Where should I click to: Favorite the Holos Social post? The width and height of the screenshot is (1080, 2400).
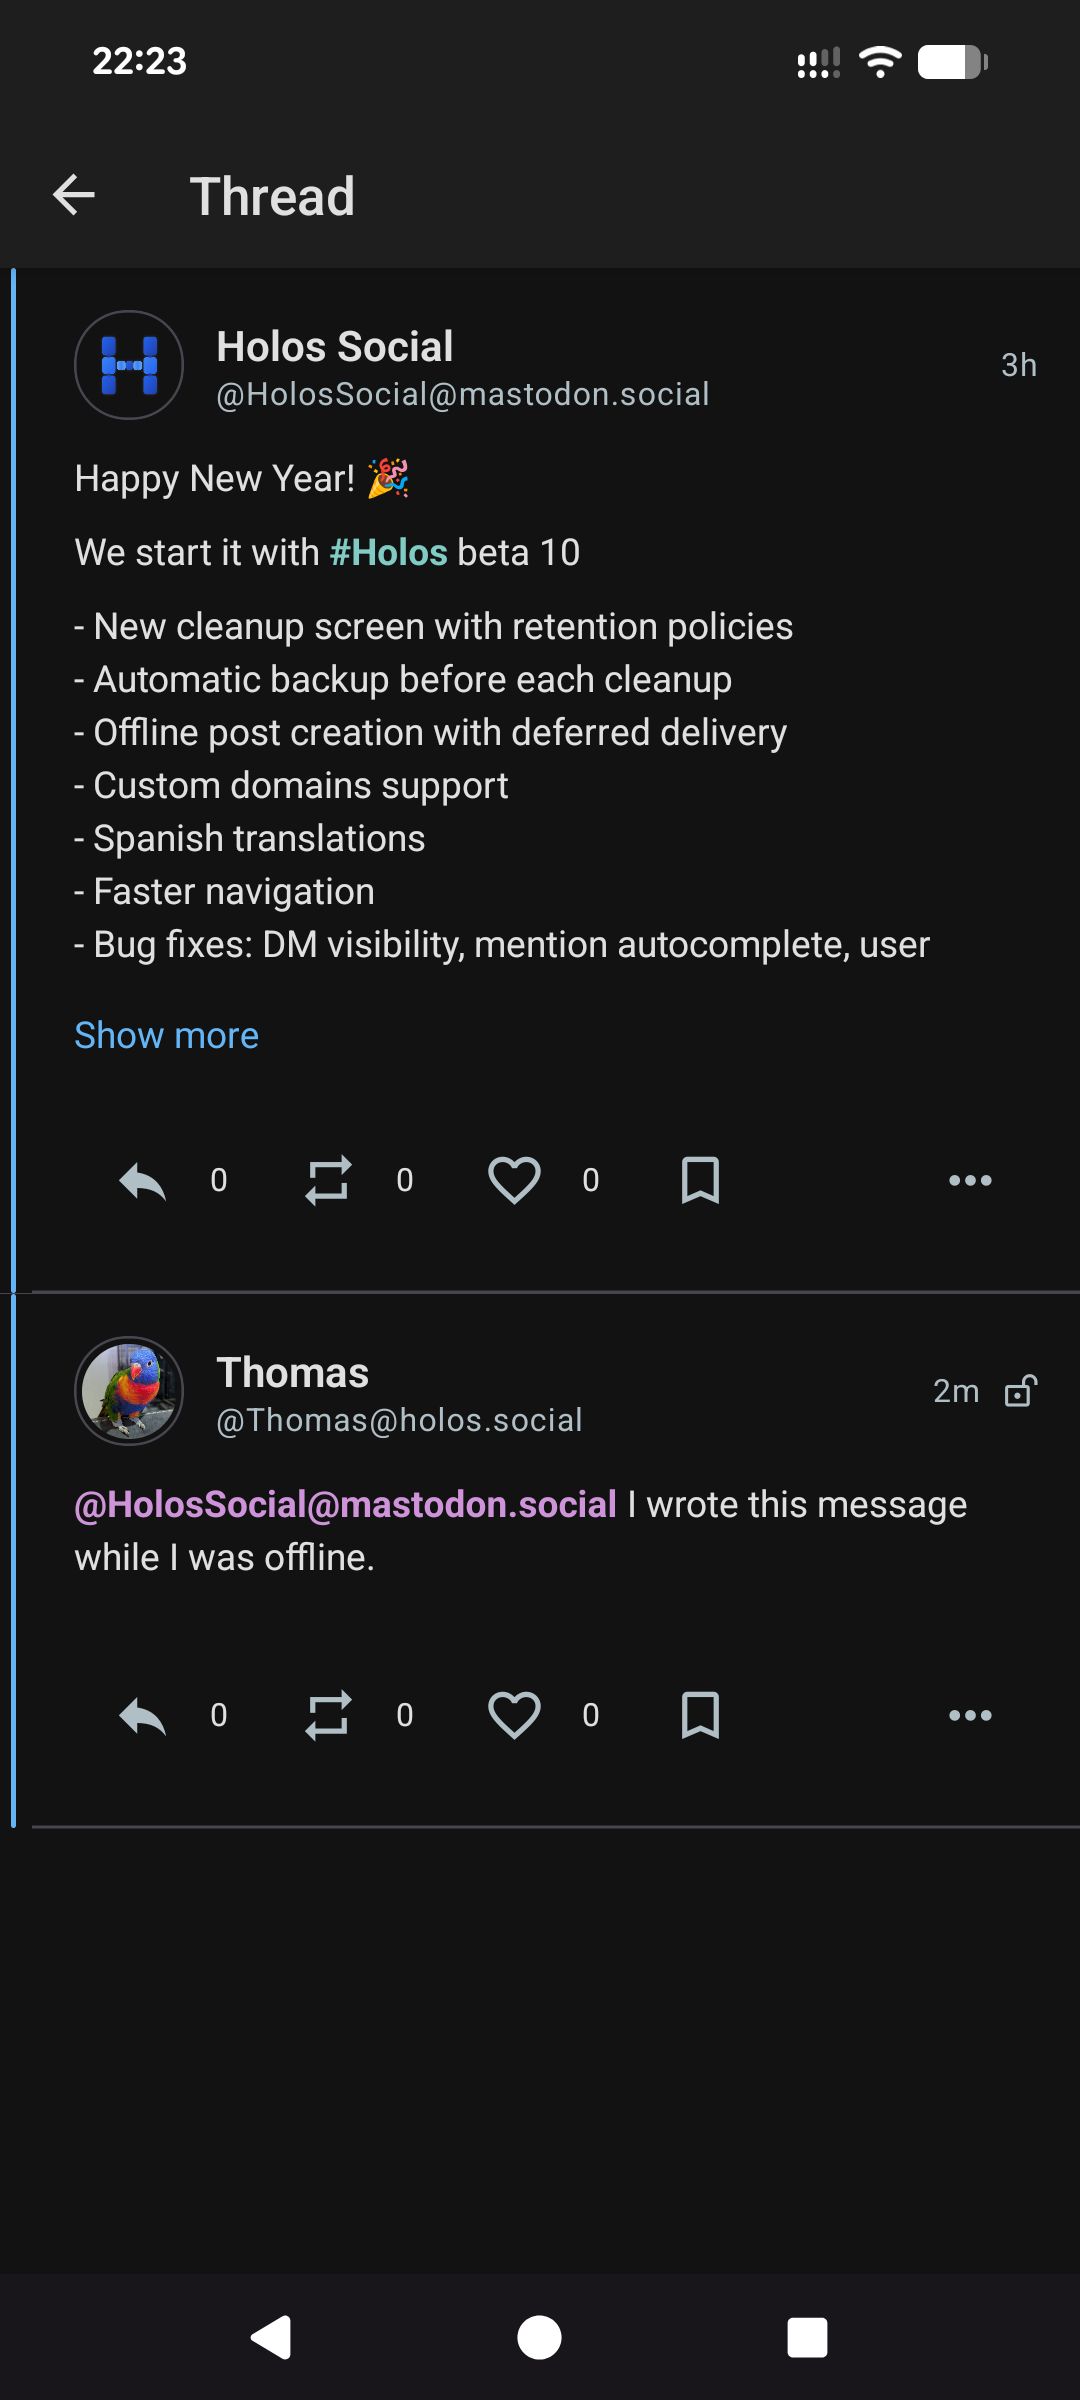click(x=514, y=1181)
